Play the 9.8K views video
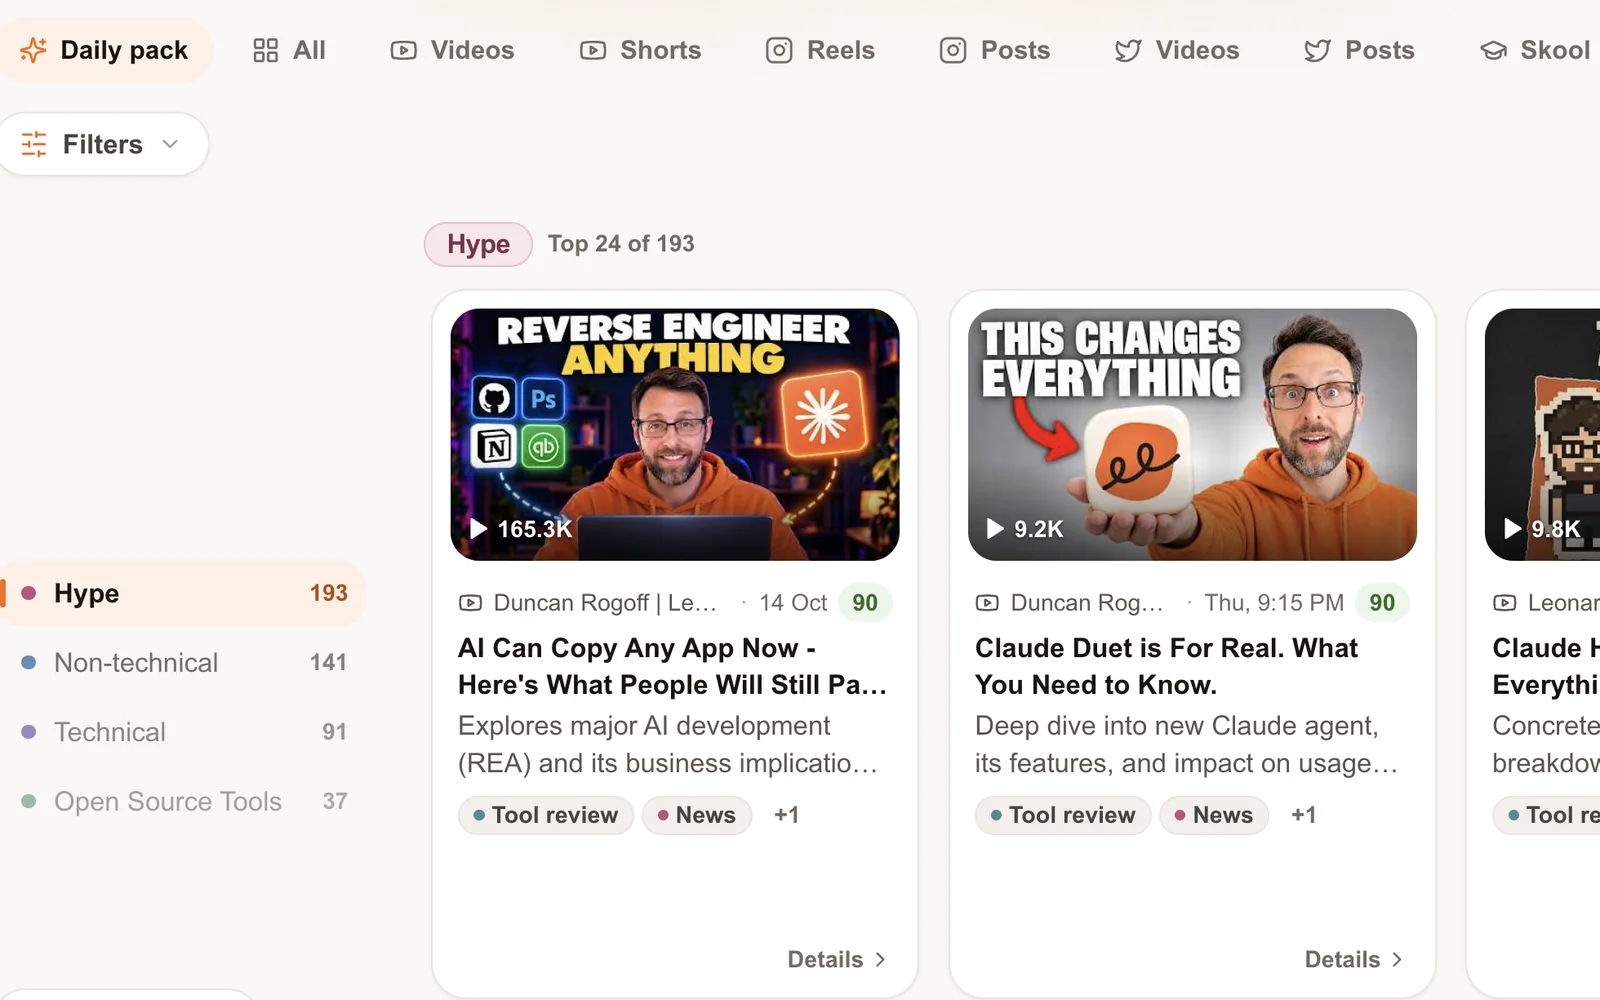This screenshot has height=1000, width=1600. click(x=1543, y=529)
